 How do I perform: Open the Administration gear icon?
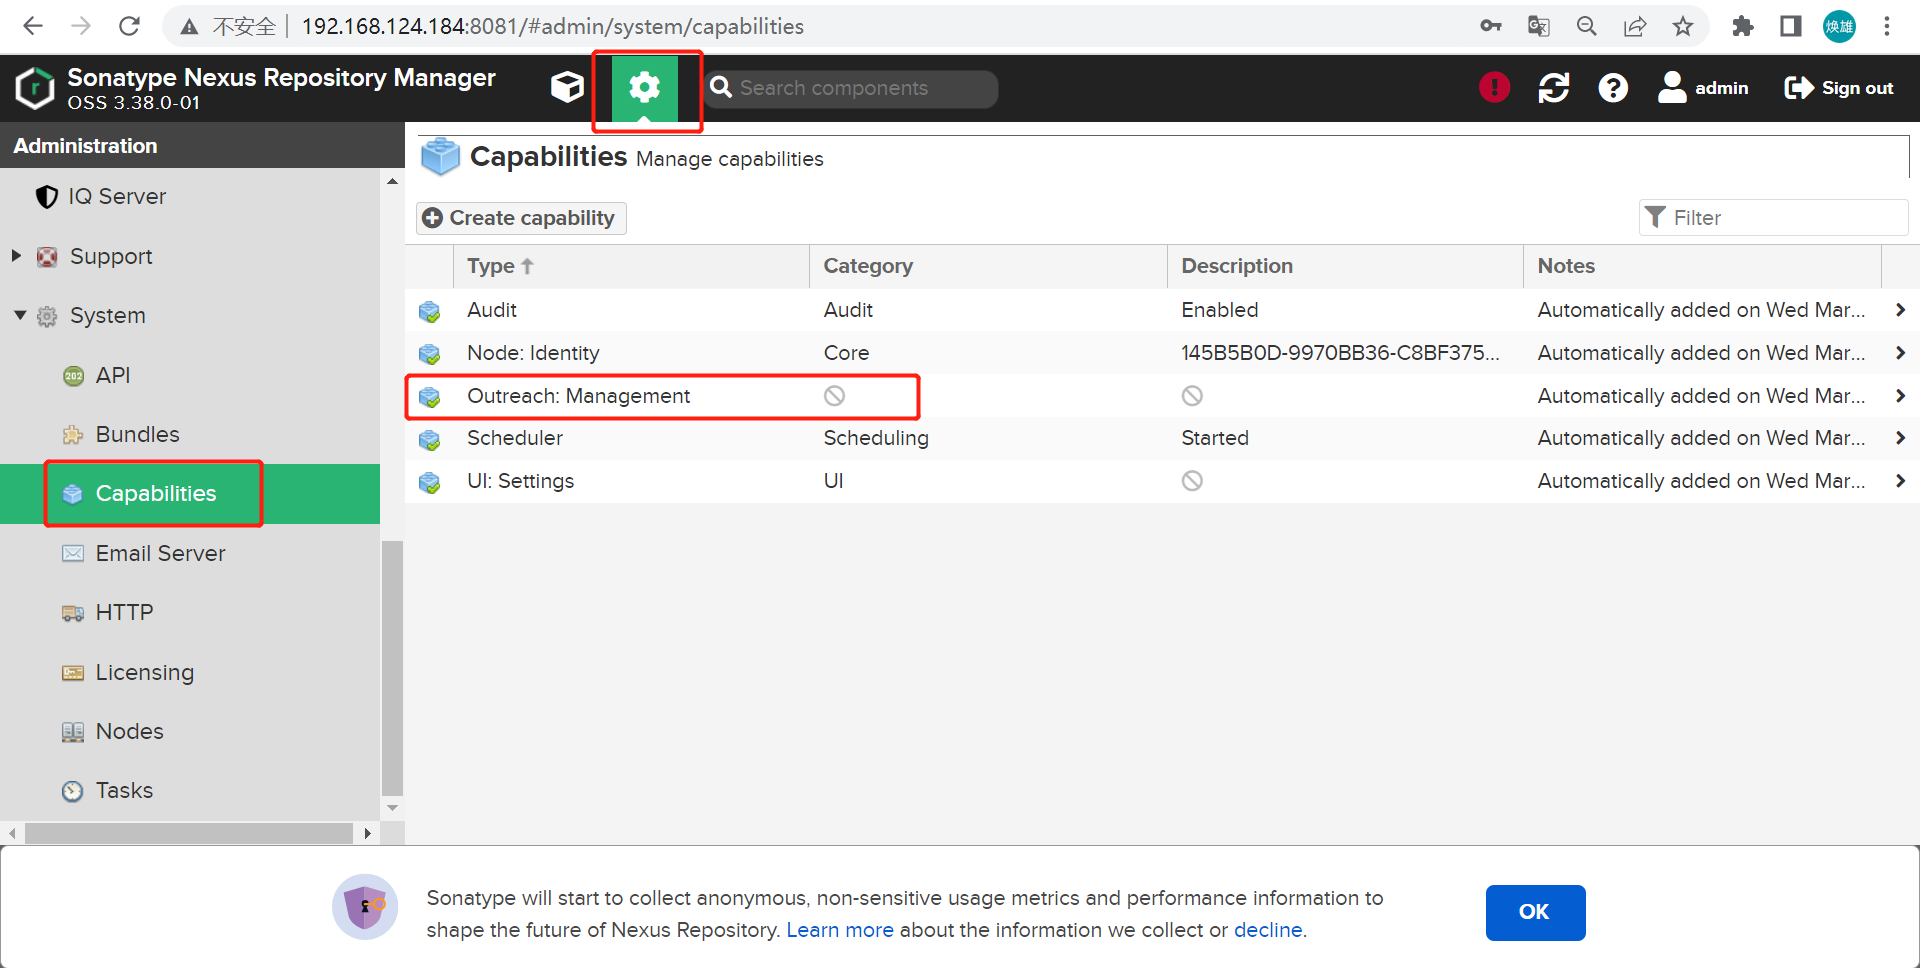[x=644, y=88]
